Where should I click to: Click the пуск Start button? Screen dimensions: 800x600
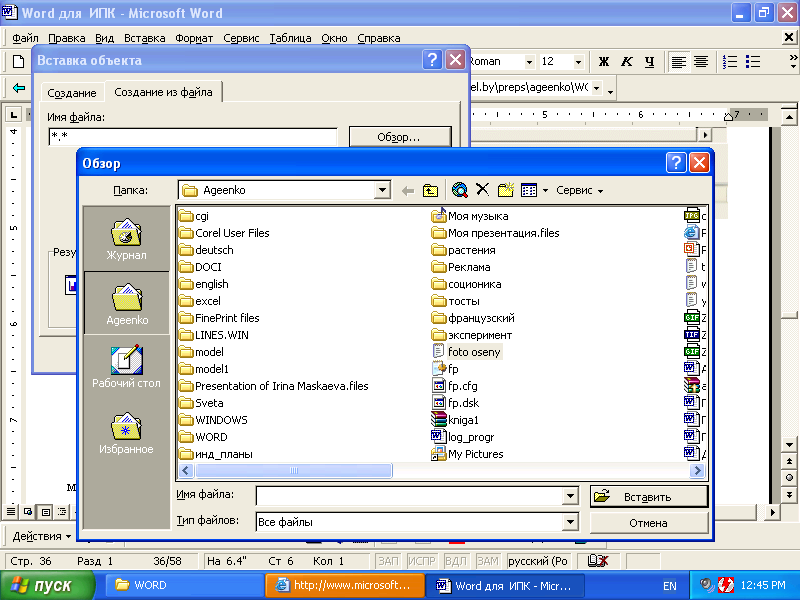pos(47,586)
